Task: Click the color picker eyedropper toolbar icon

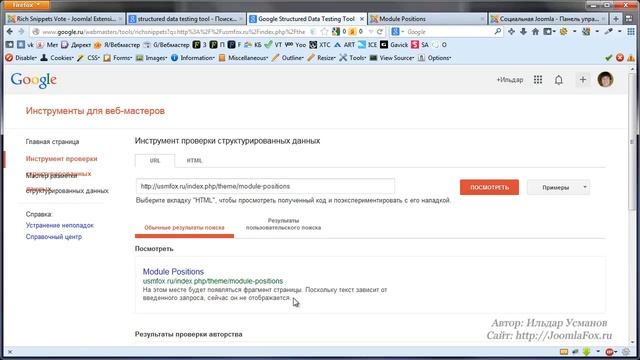Action: point(609,31)
